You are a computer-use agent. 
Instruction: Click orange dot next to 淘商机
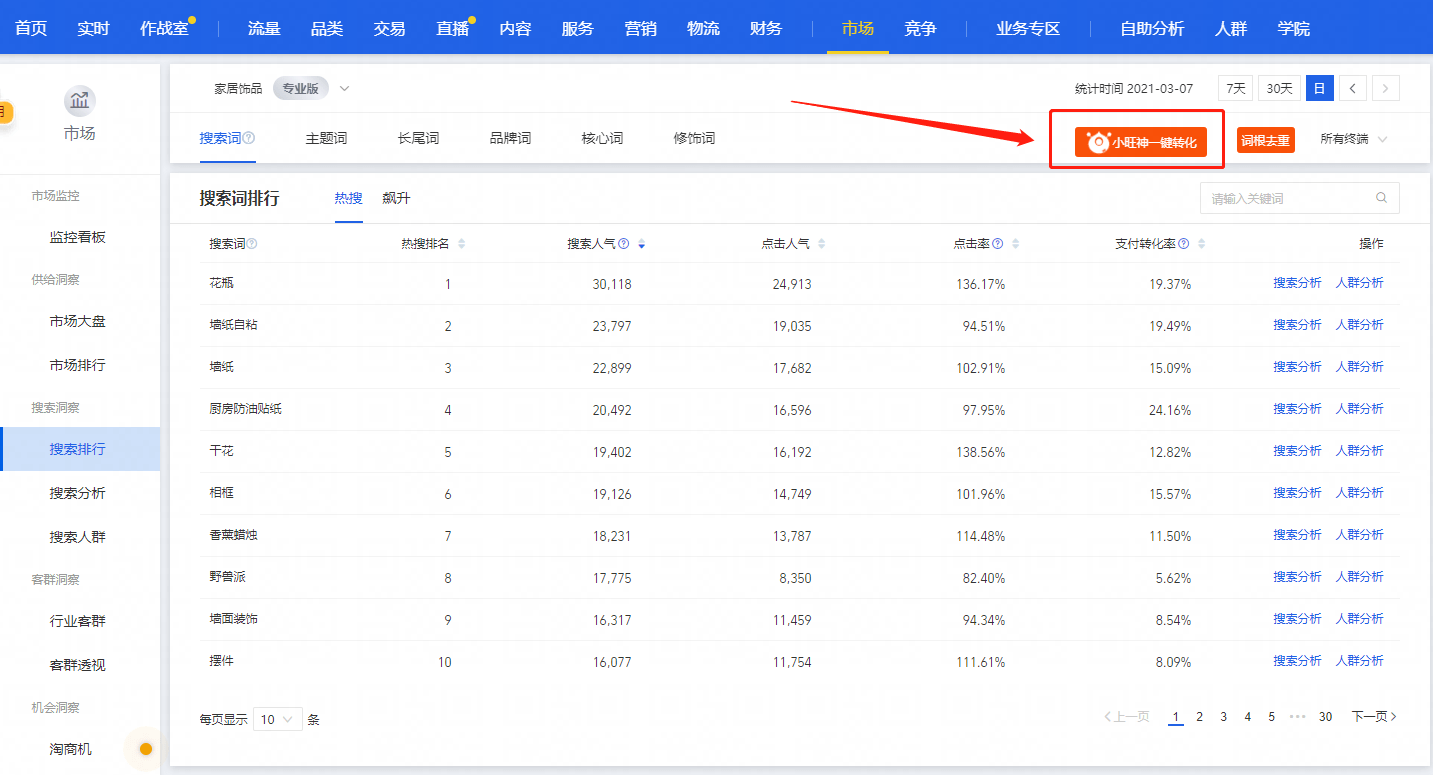[x=146, y=749]
